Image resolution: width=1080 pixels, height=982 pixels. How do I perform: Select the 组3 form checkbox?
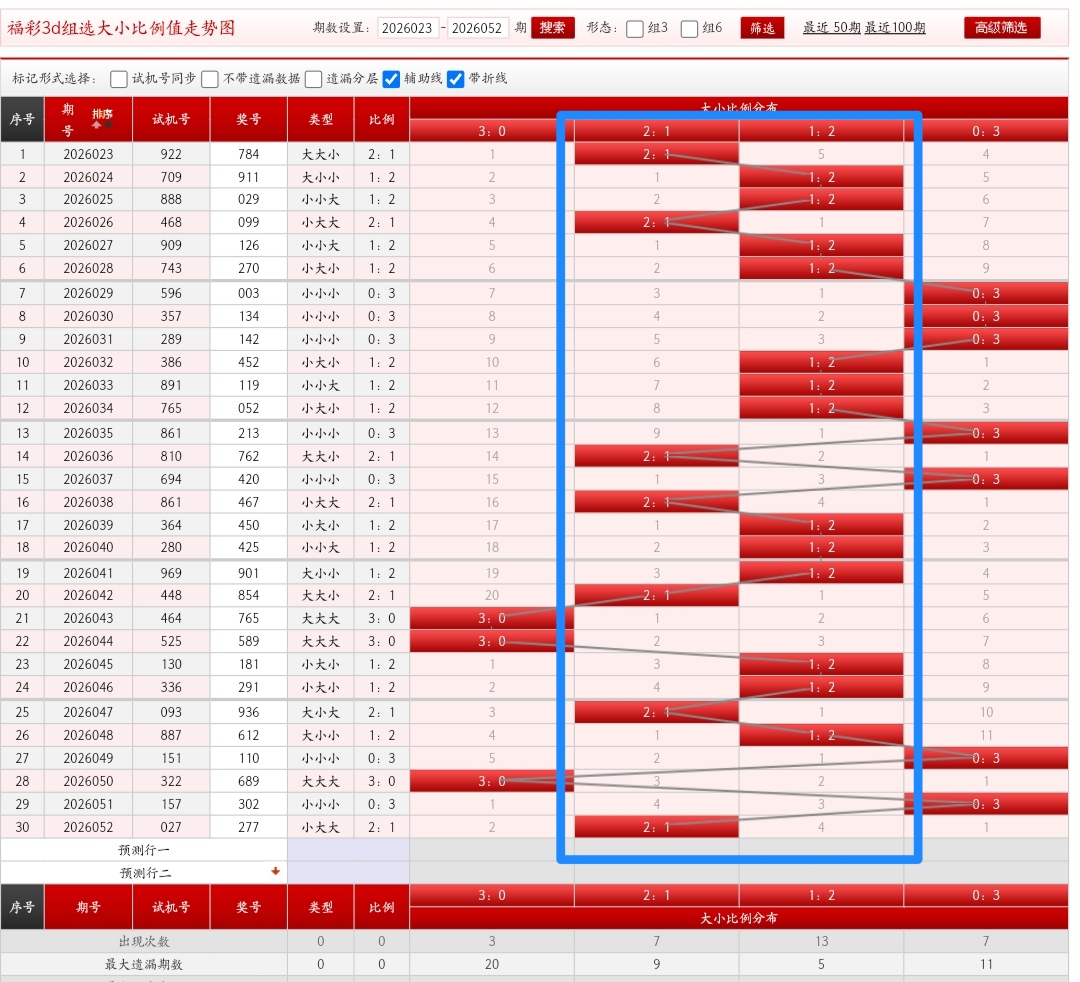point(635,29)
